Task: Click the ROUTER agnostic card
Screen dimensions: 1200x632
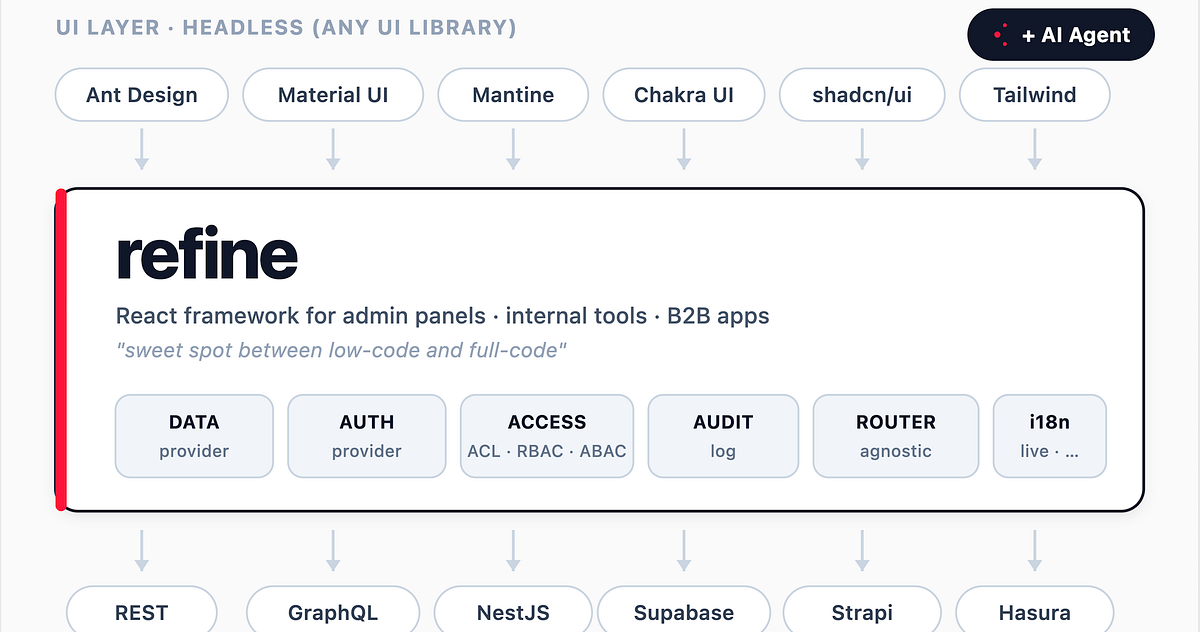Action: tap(896, 436)
